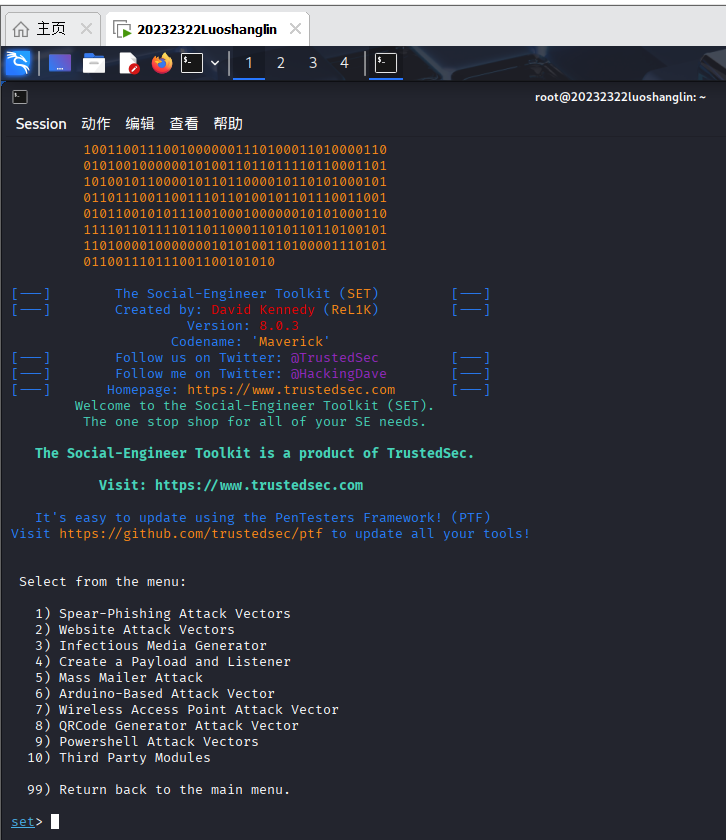Click the @HackingDave Twitter handle
The width and height of the screenshot is (726, 840).
click(x=339, y=373)
